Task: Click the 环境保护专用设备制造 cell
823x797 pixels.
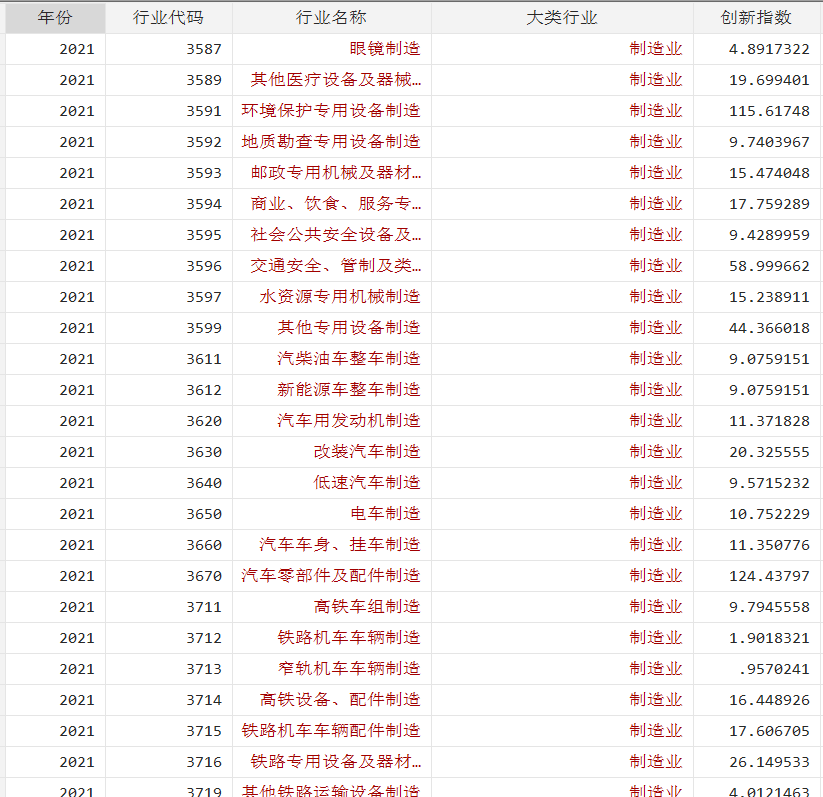Action: pyautogui.click(x=332, y=111)
